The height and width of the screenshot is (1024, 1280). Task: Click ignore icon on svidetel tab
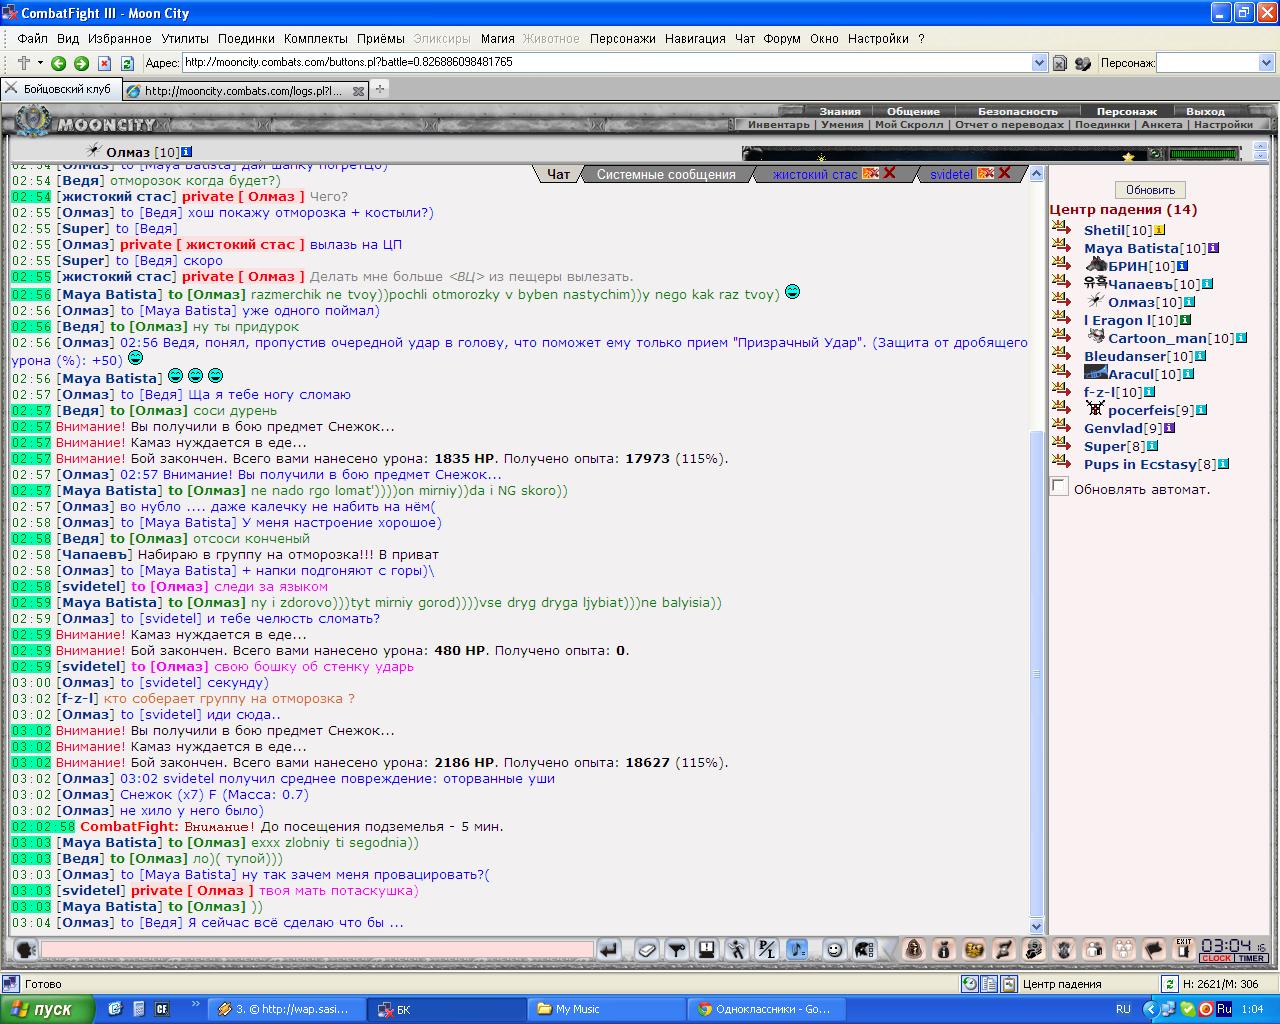click(x=985, y=173)
